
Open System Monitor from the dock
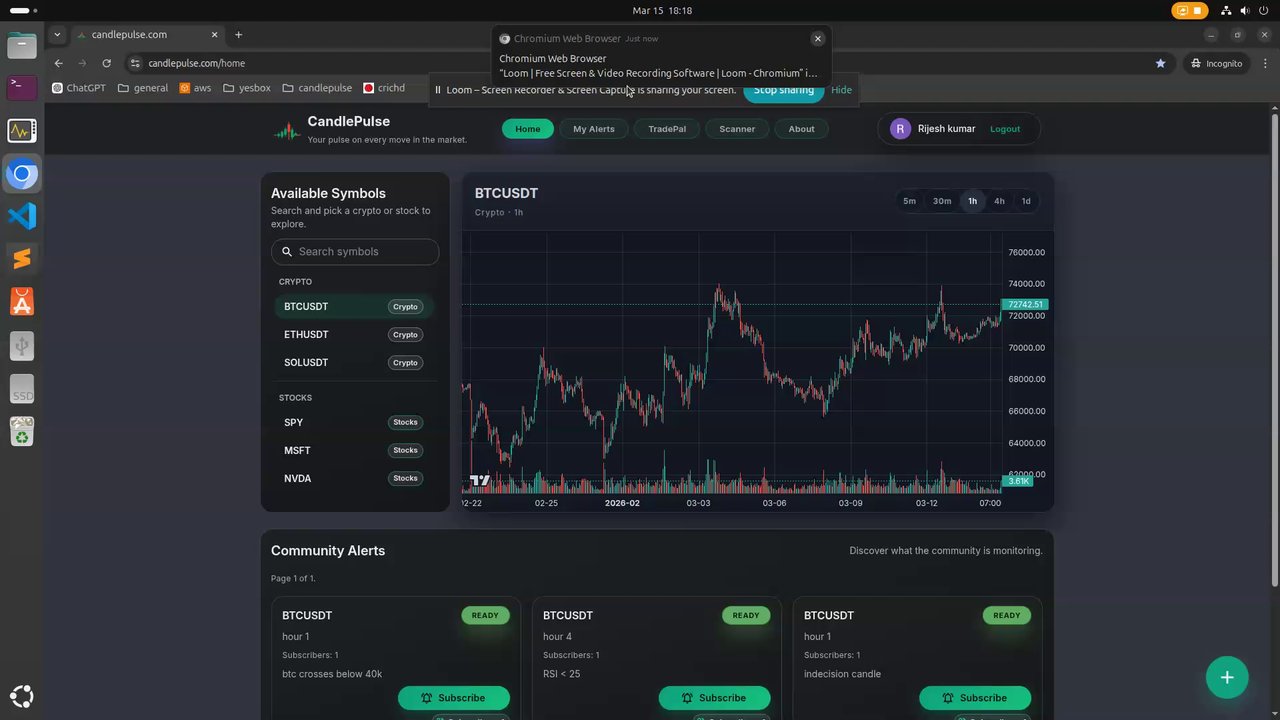click(x=22, y=130)
